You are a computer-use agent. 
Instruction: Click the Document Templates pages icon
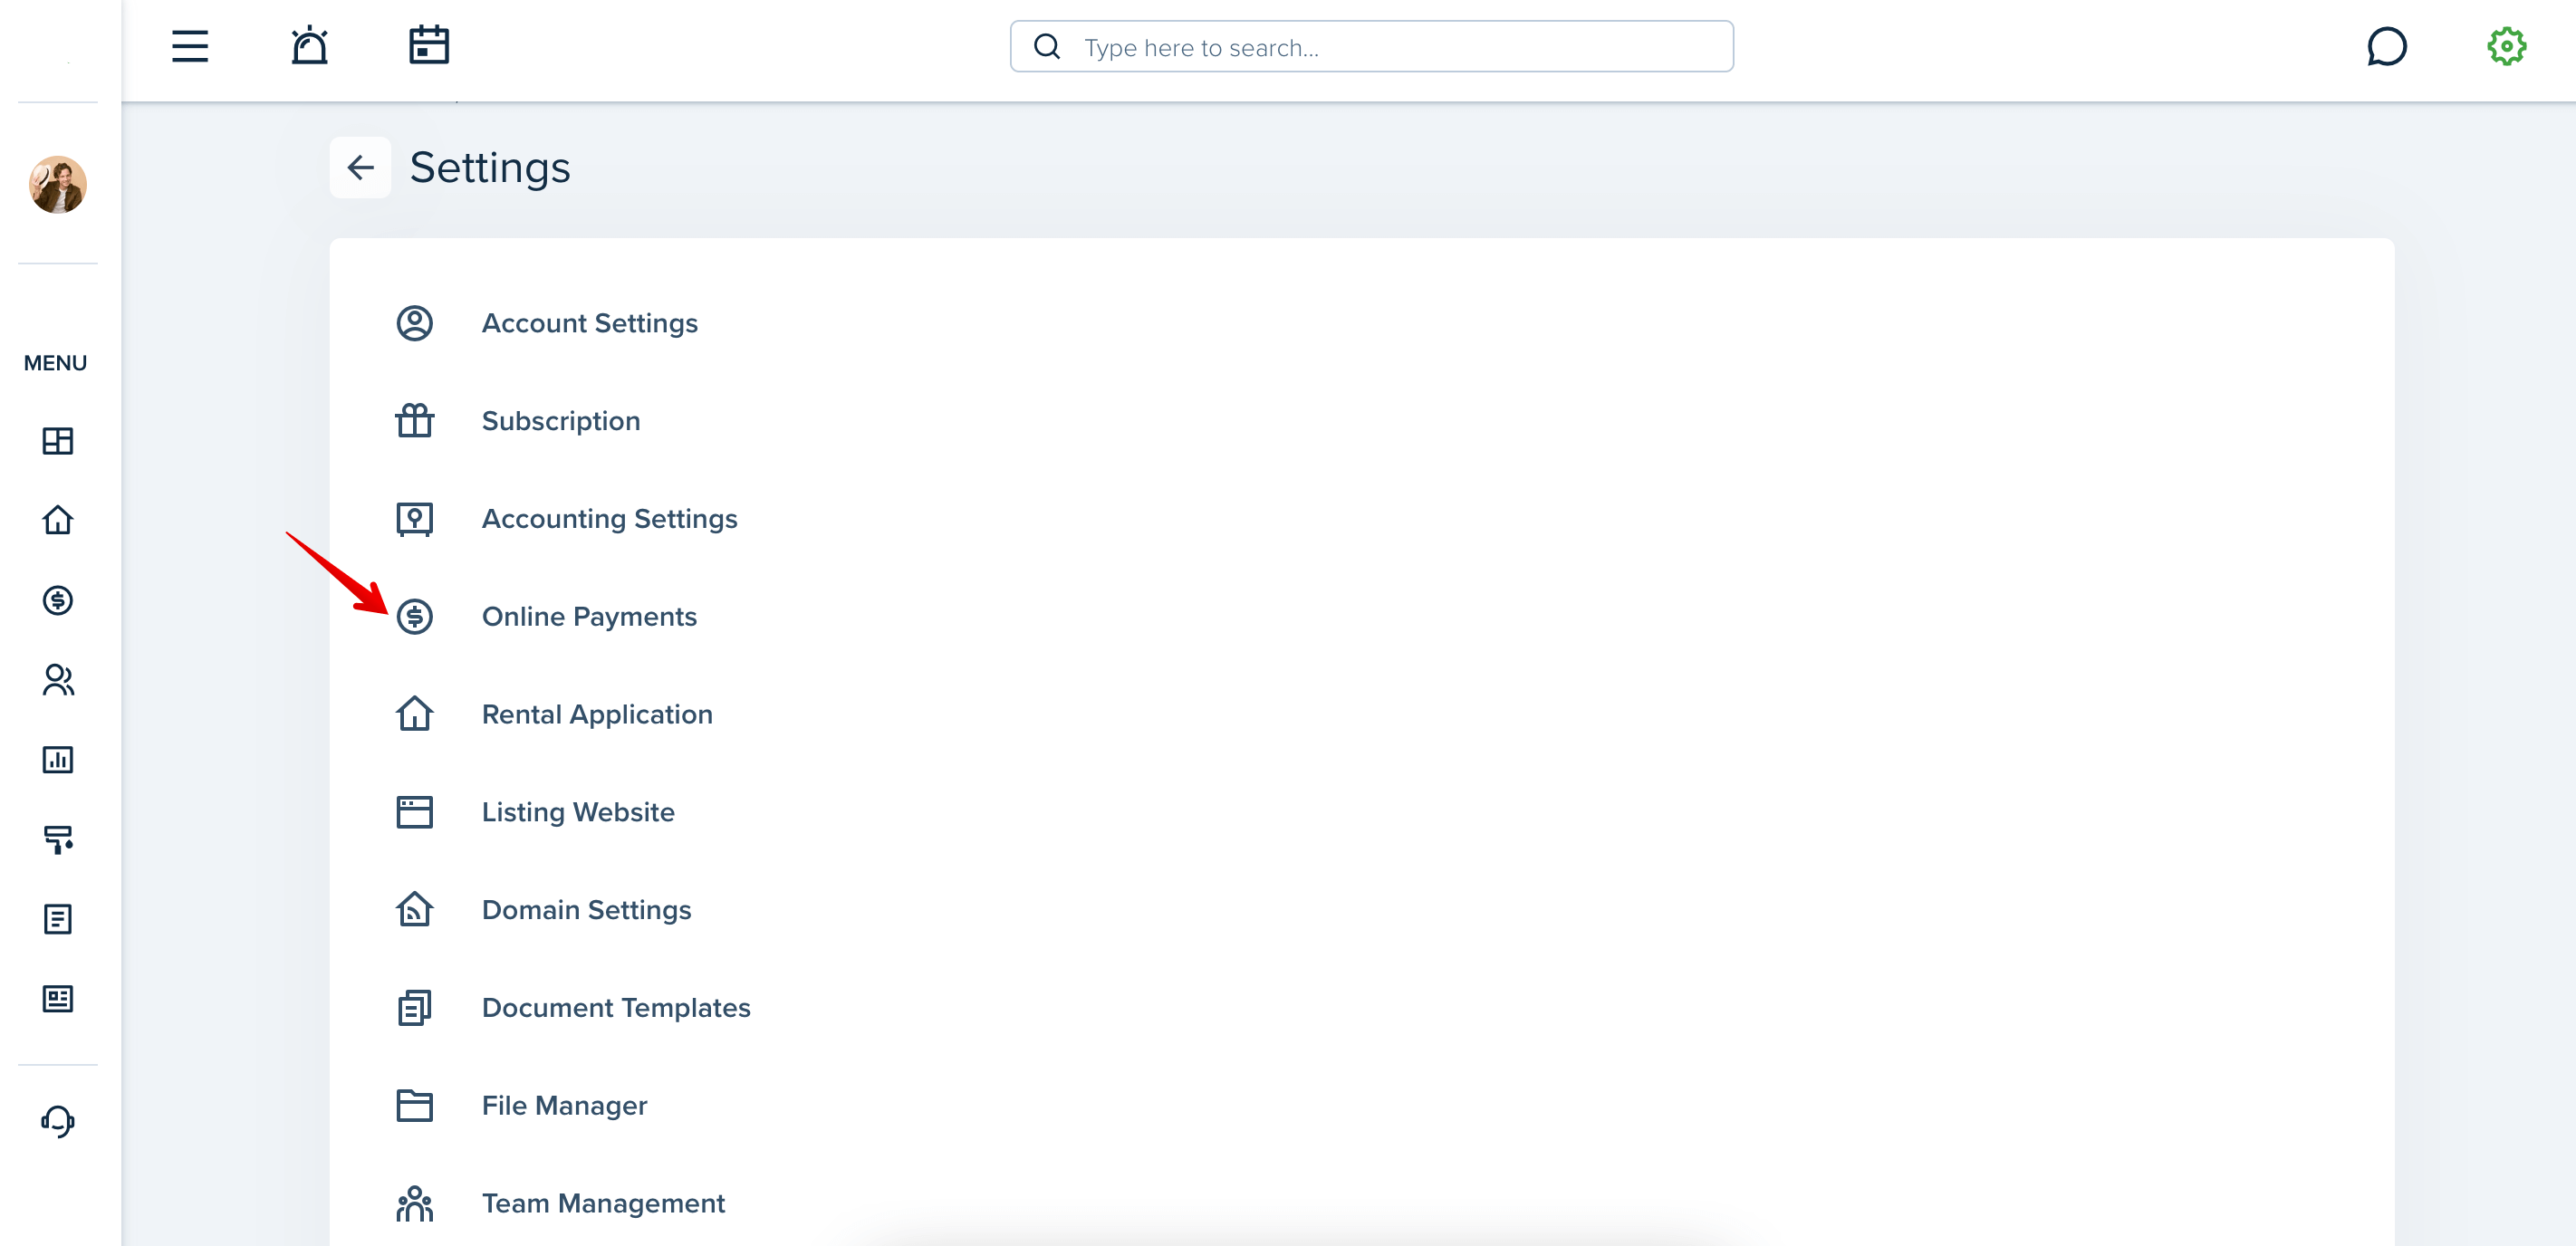click(x=414, y=1008)
